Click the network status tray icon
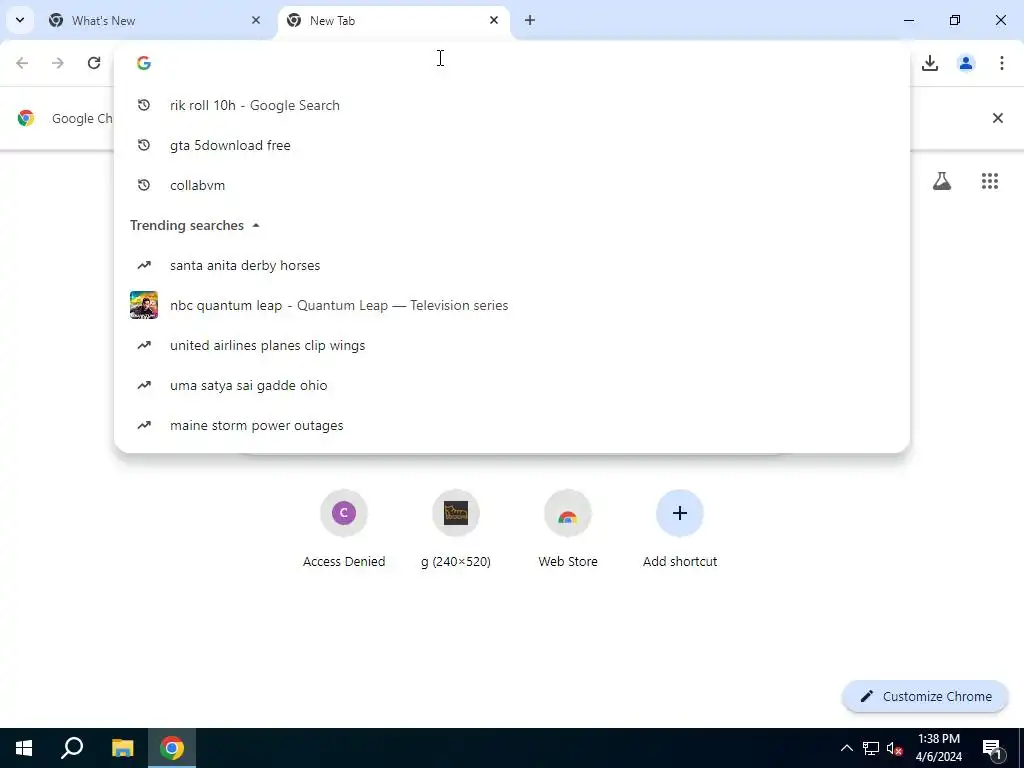The height and width of the screenshot is (768, 1024). (x=871, y=748)
